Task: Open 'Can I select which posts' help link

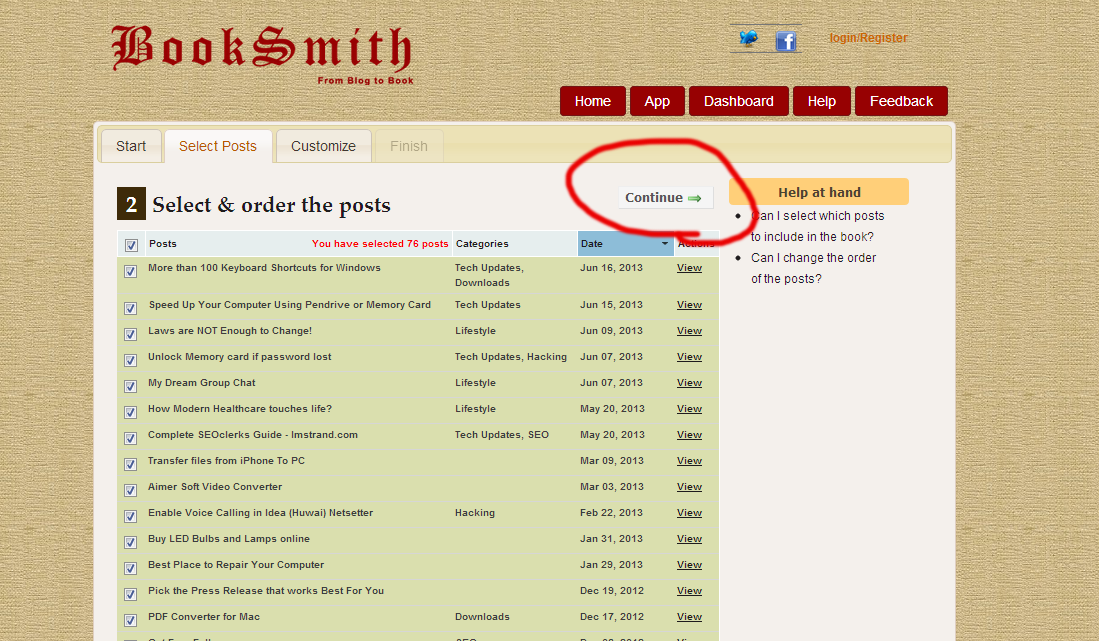Action: pos(817,226)
